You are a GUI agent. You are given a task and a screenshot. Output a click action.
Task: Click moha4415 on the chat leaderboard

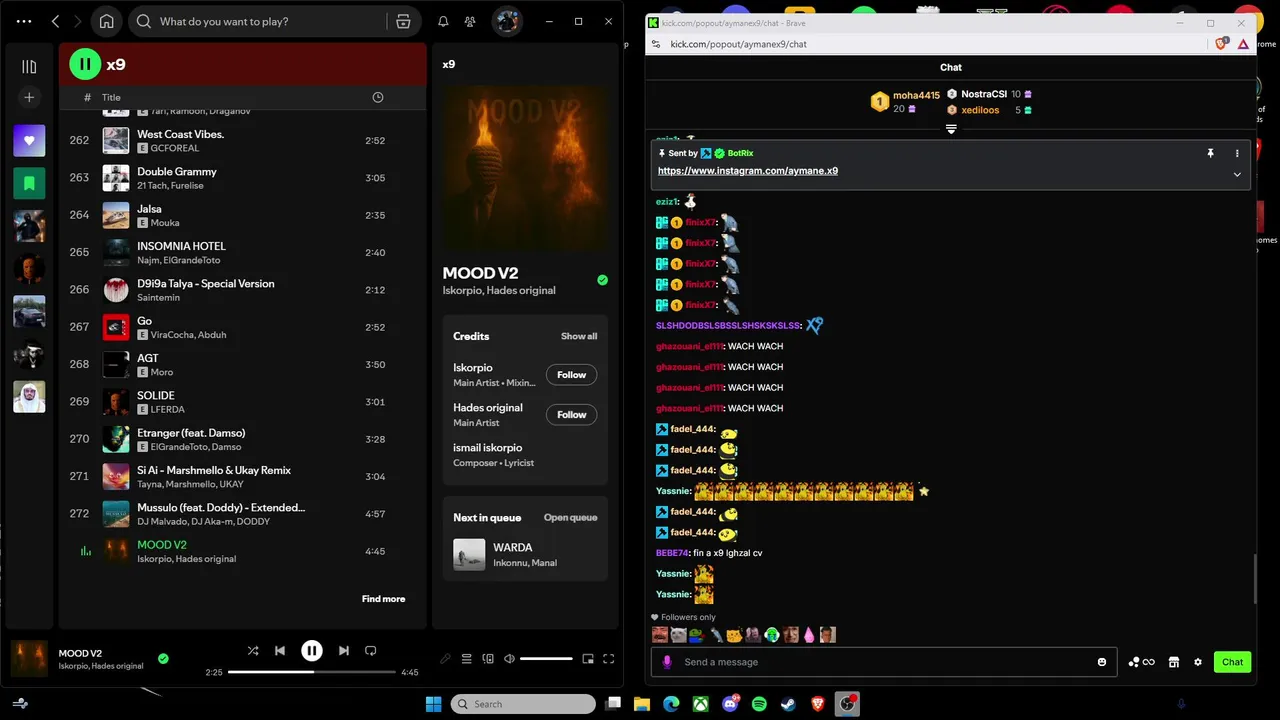coord(916,96)
